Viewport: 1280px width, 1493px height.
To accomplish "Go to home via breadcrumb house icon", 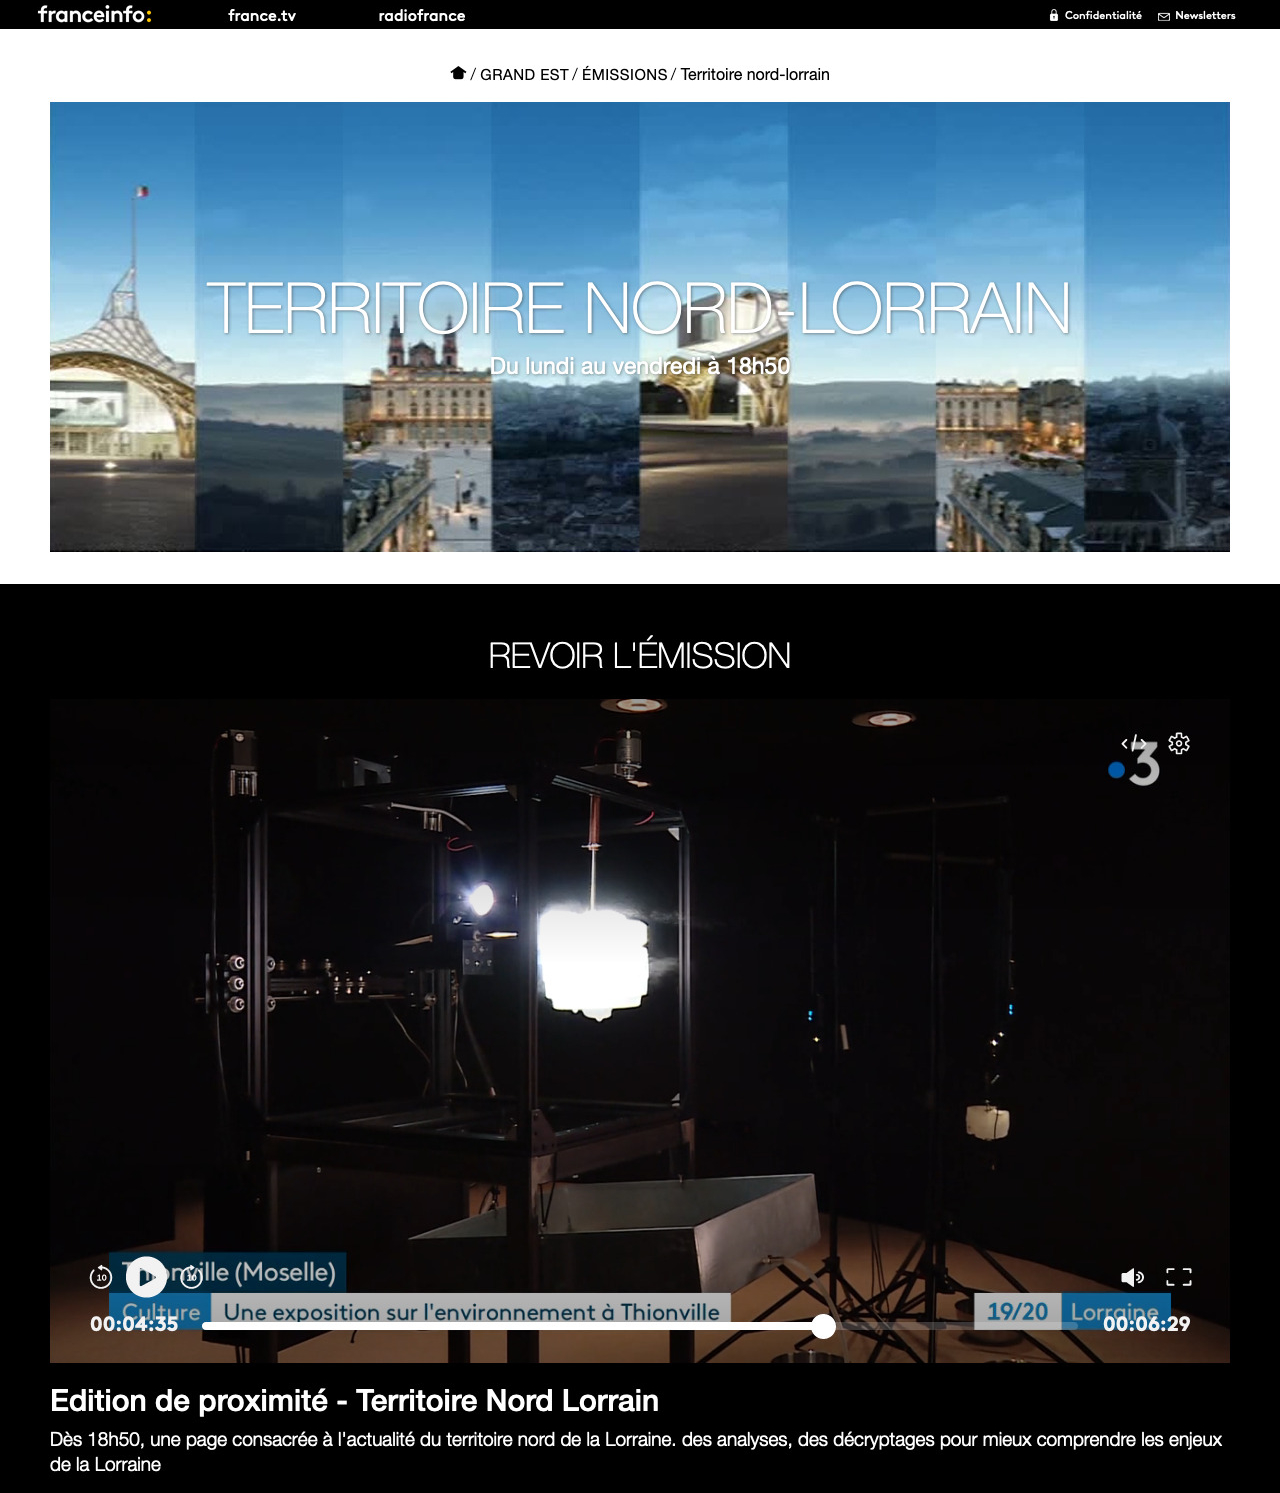I will [x=458, y=73].
